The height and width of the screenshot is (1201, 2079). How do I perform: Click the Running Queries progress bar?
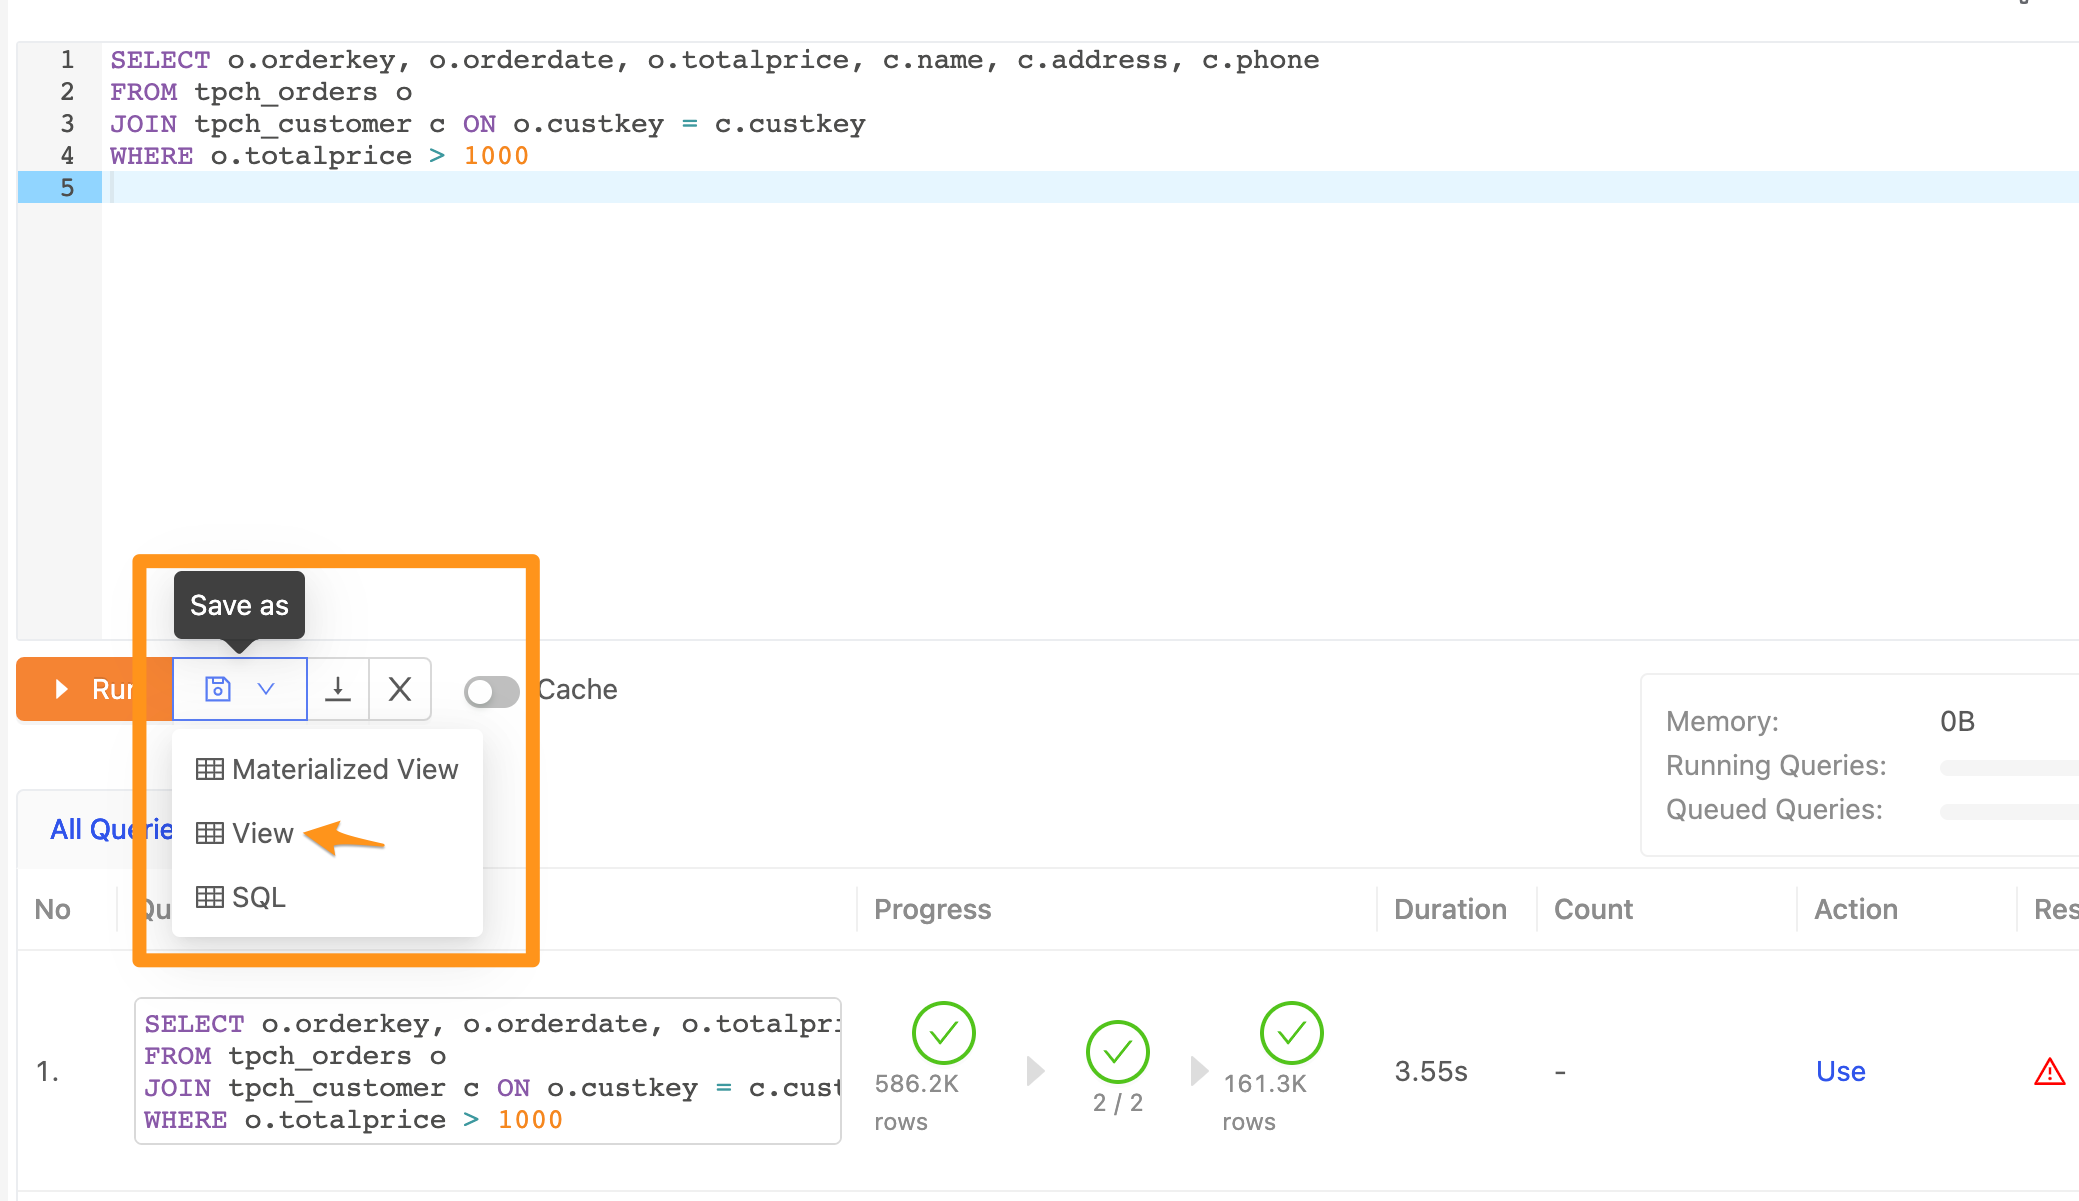2009,767
